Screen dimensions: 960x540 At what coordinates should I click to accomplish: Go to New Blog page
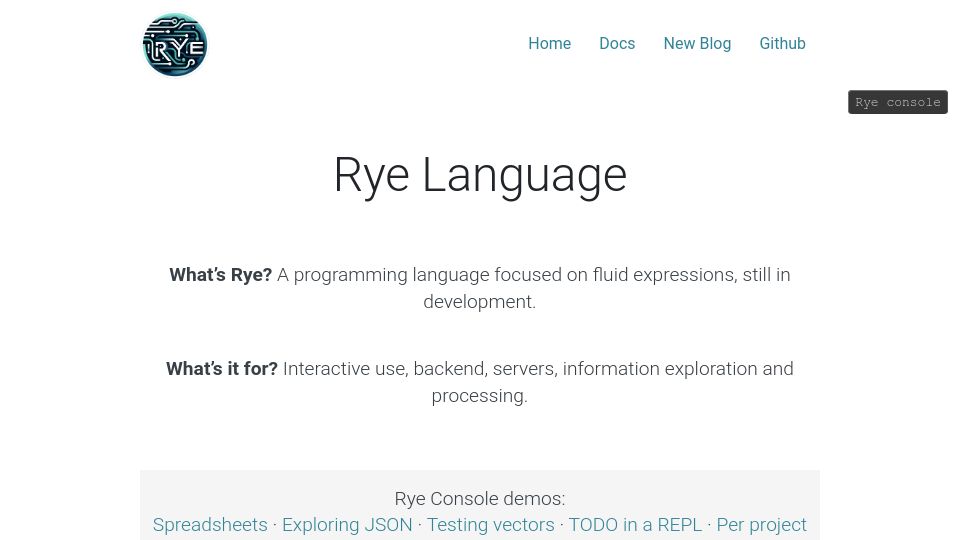tap(697, 43)
